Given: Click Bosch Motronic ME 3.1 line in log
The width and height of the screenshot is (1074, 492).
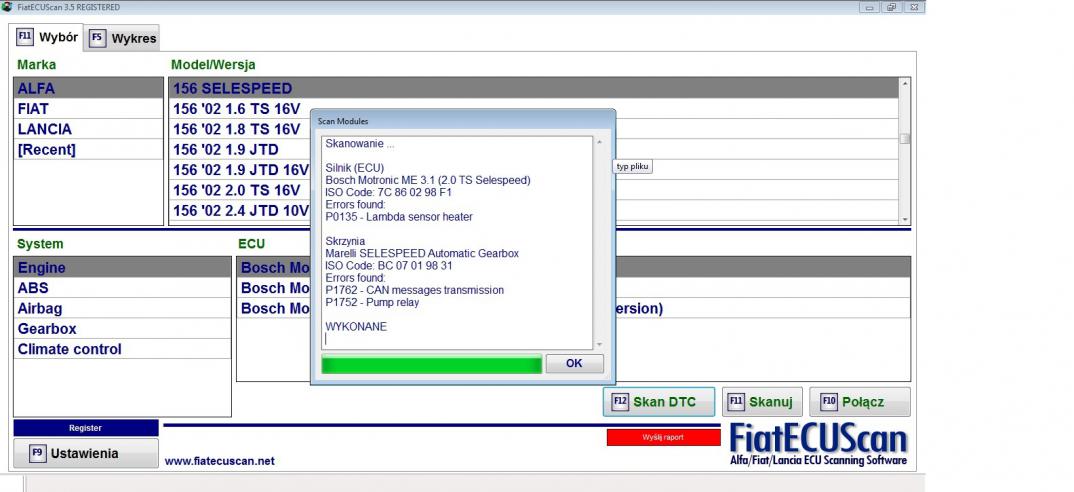Looking at the screenshot, I should coord(427,180).
